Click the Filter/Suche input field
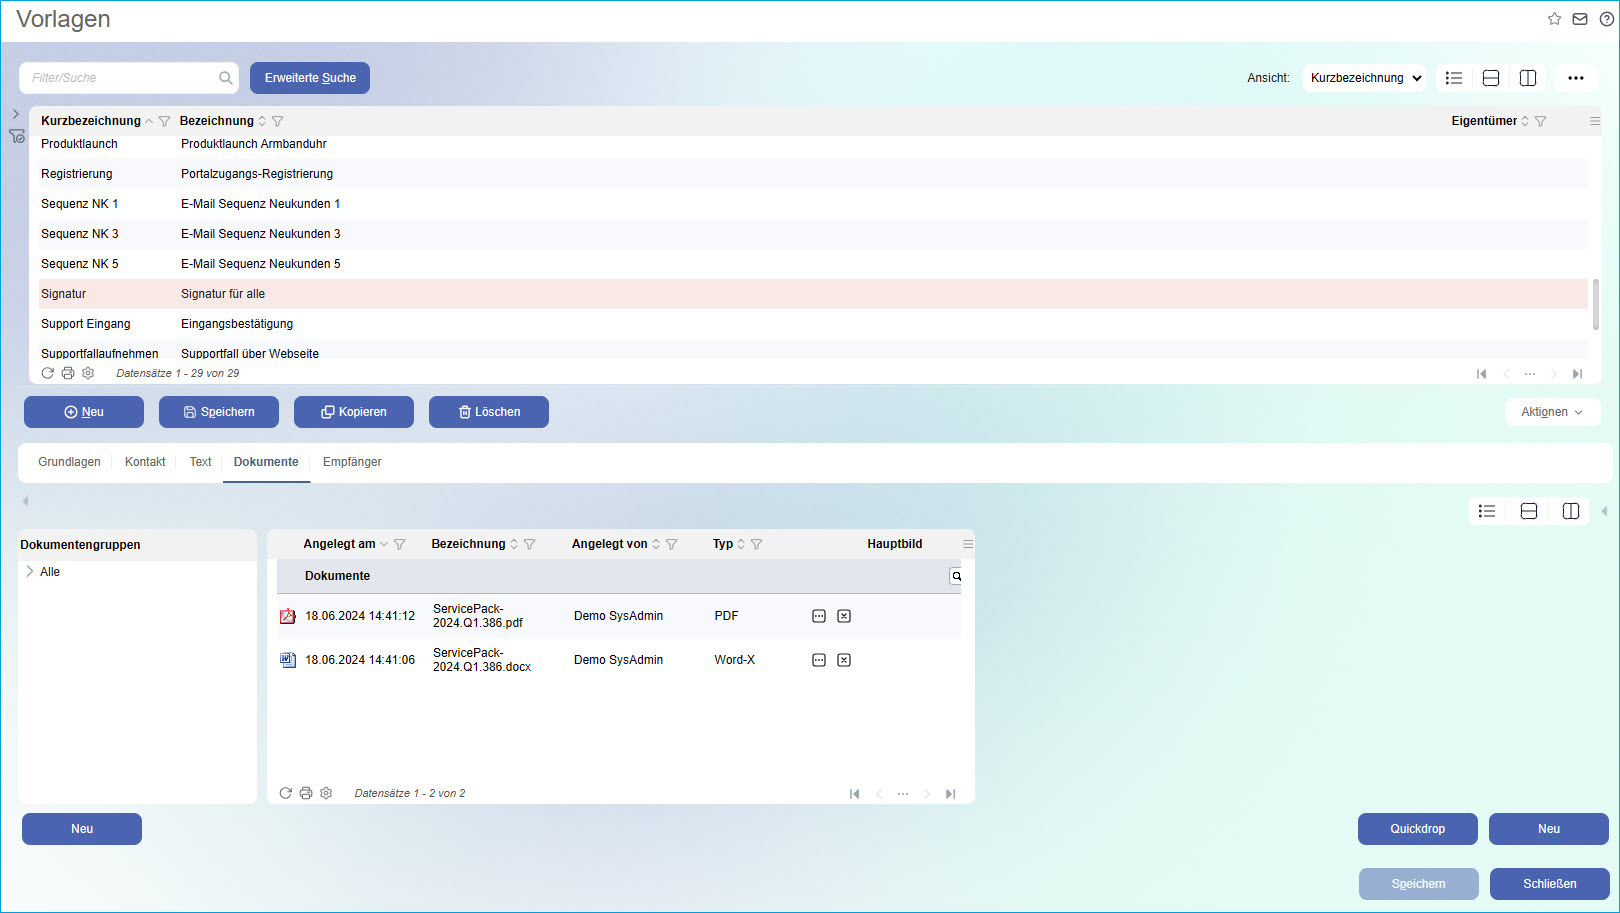 [x=120, y=78]
